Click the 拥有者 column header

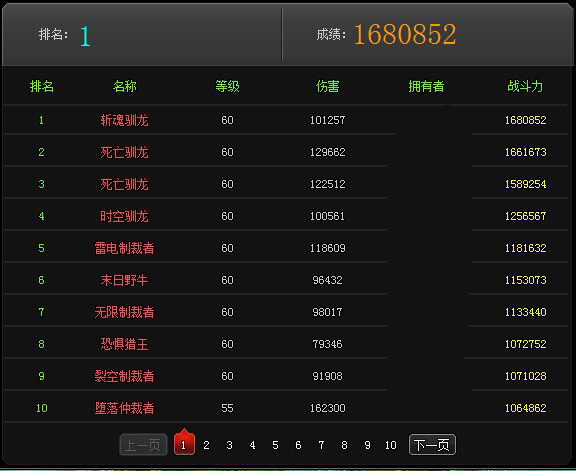[426, 86]
